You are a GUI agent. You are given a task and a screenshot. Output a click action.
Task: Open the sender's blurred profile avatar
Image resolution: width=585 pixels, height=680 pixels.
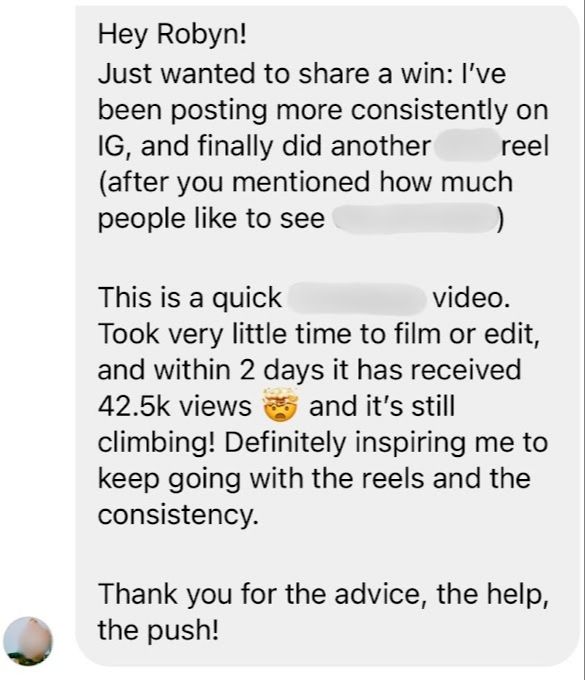tap(28, 641)
